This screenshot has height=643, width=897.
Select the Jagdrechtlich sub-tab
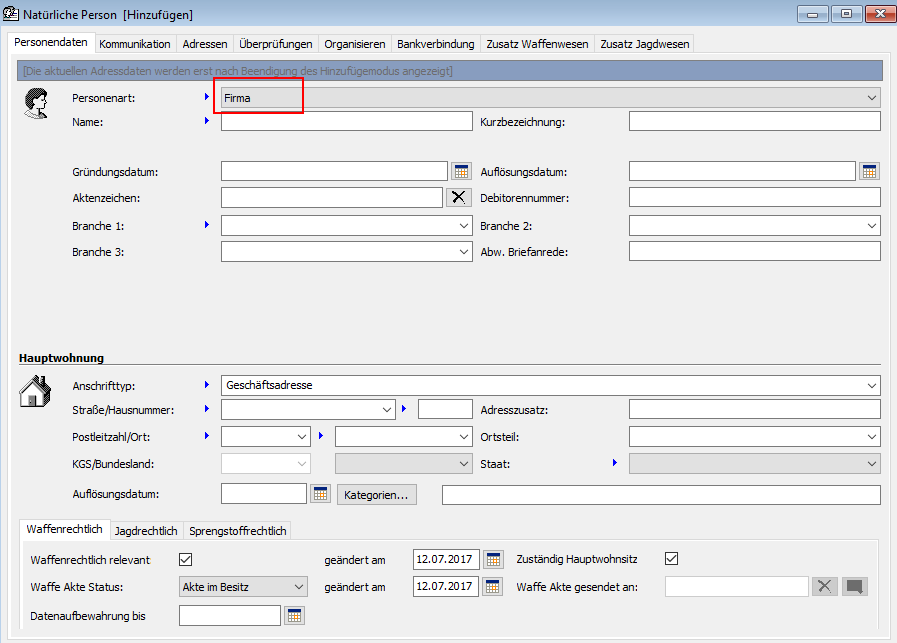point(146,531)
